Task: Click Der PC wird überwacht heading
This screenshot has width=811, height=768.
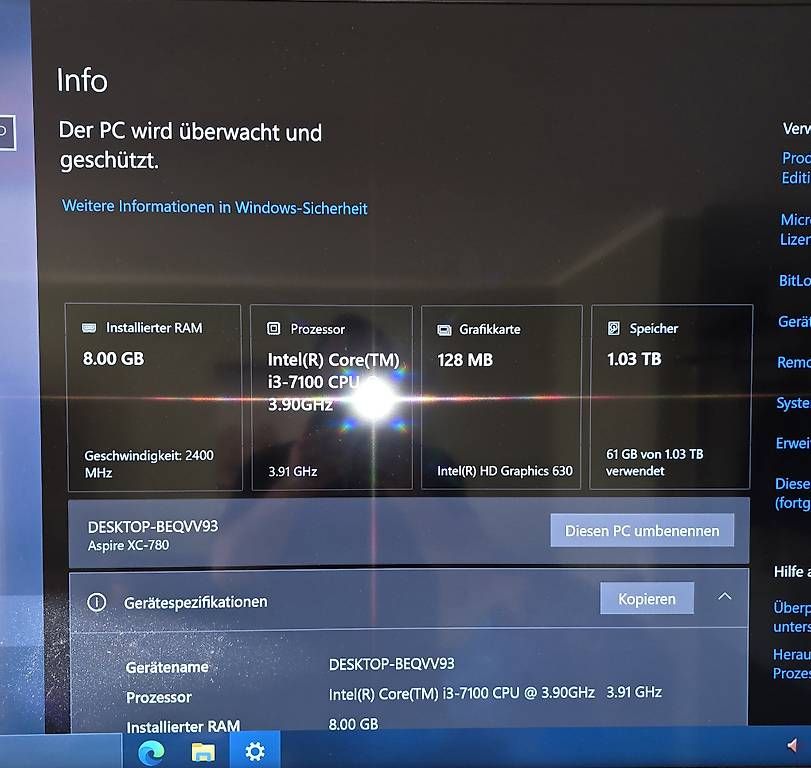Action: pyautogui.click(x=190, y=145)
